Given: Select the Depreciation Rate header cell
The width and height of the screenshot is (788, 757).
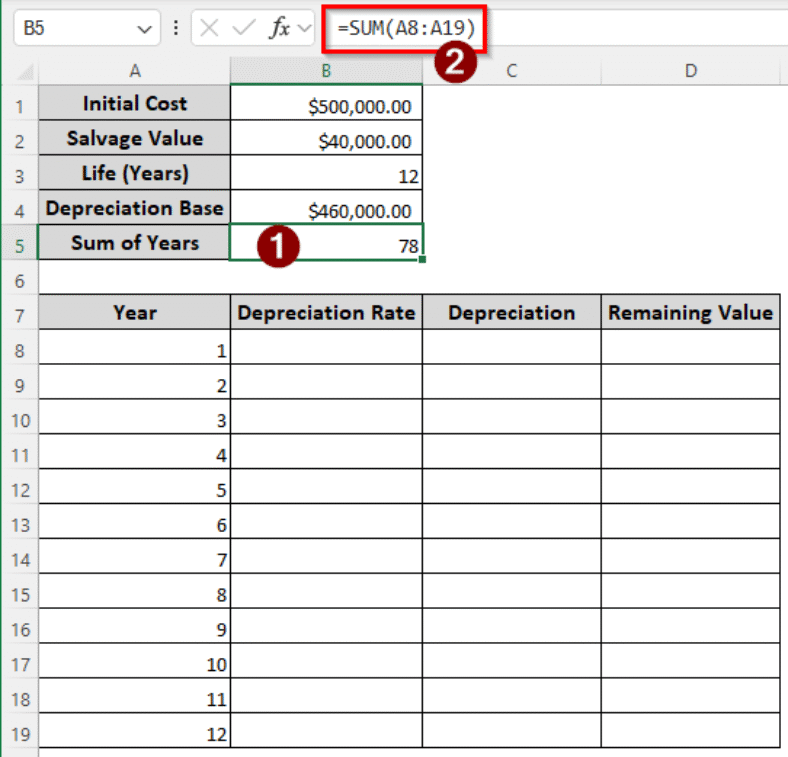Looking at the screenshot, I should (x=326, y=312).
